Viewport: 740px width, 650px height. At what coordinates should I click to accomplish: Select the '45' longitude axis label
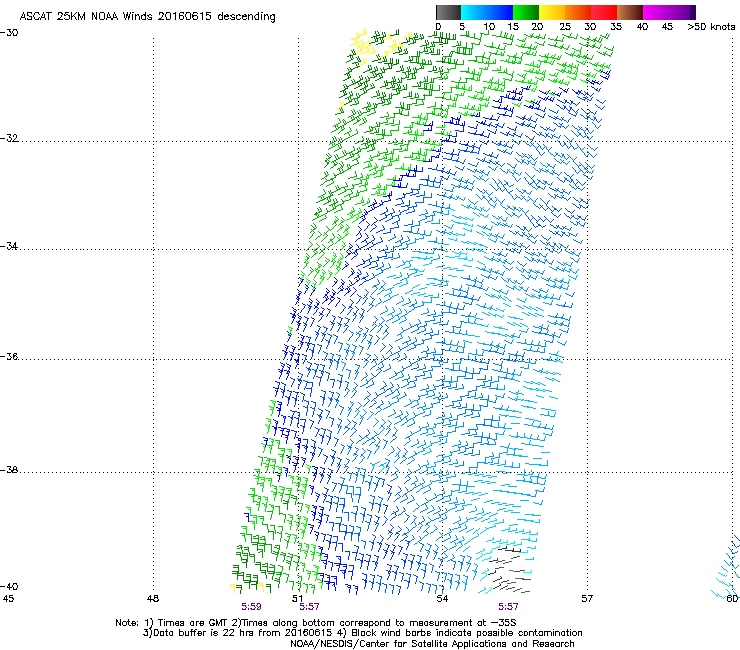point(8,599)
